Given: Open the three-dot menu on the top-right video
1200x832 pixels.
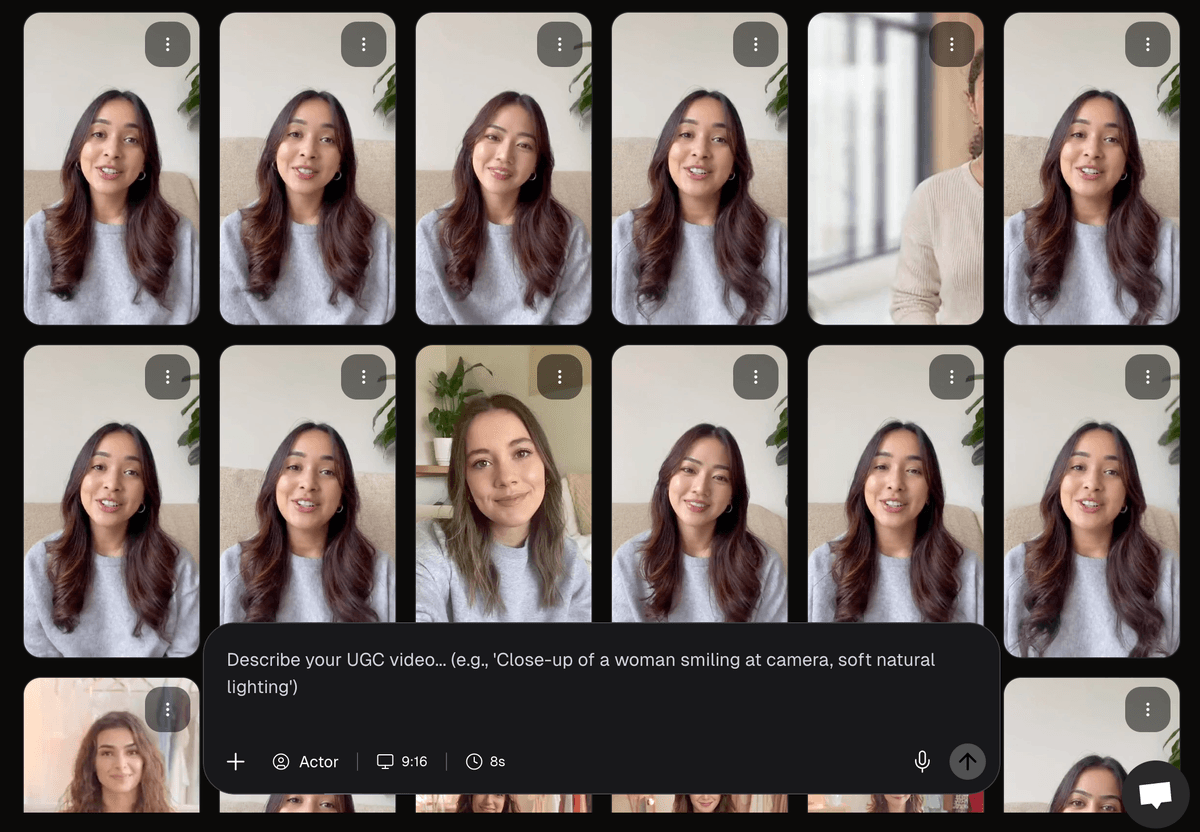Looking at the screenshot, I should [1148, 43].
